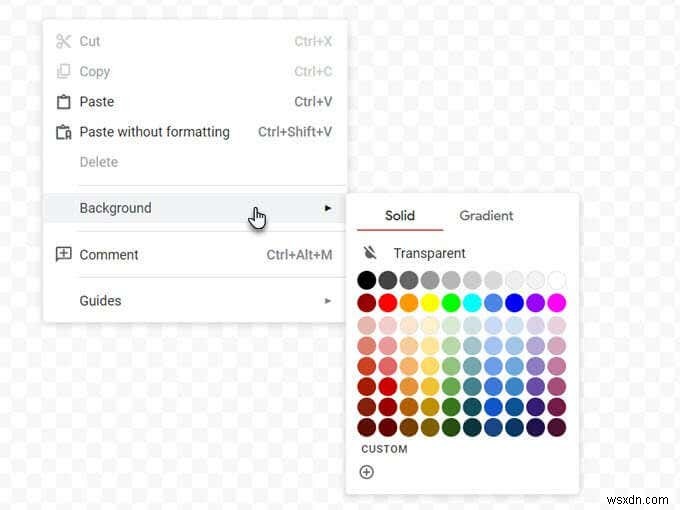The image size is (680, 510).
Task: Click the Transparent option label
Action: coord(429,253)
